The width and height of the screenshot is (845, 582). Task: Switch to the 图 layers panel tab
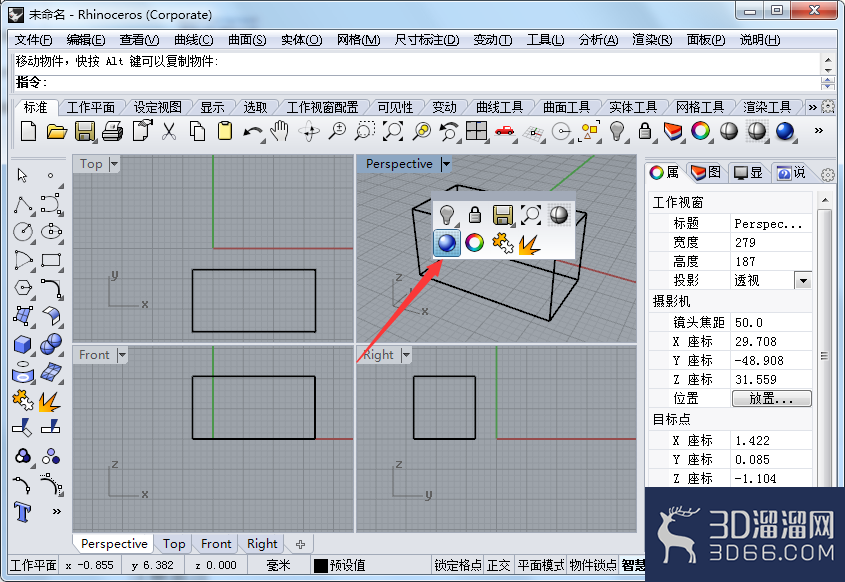[706, 172]
